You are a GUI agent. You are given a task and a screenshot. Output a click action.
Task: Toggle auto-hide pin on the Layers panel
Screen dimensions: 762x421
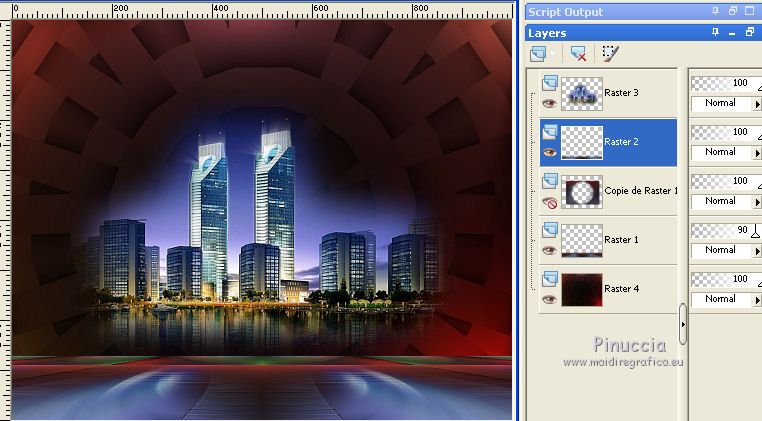coord(715,32)
